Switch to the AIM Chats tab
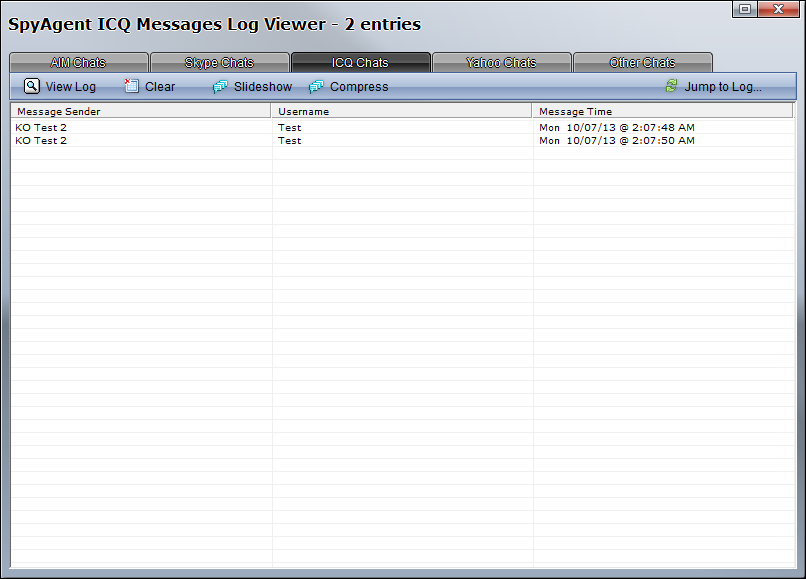 78,63
